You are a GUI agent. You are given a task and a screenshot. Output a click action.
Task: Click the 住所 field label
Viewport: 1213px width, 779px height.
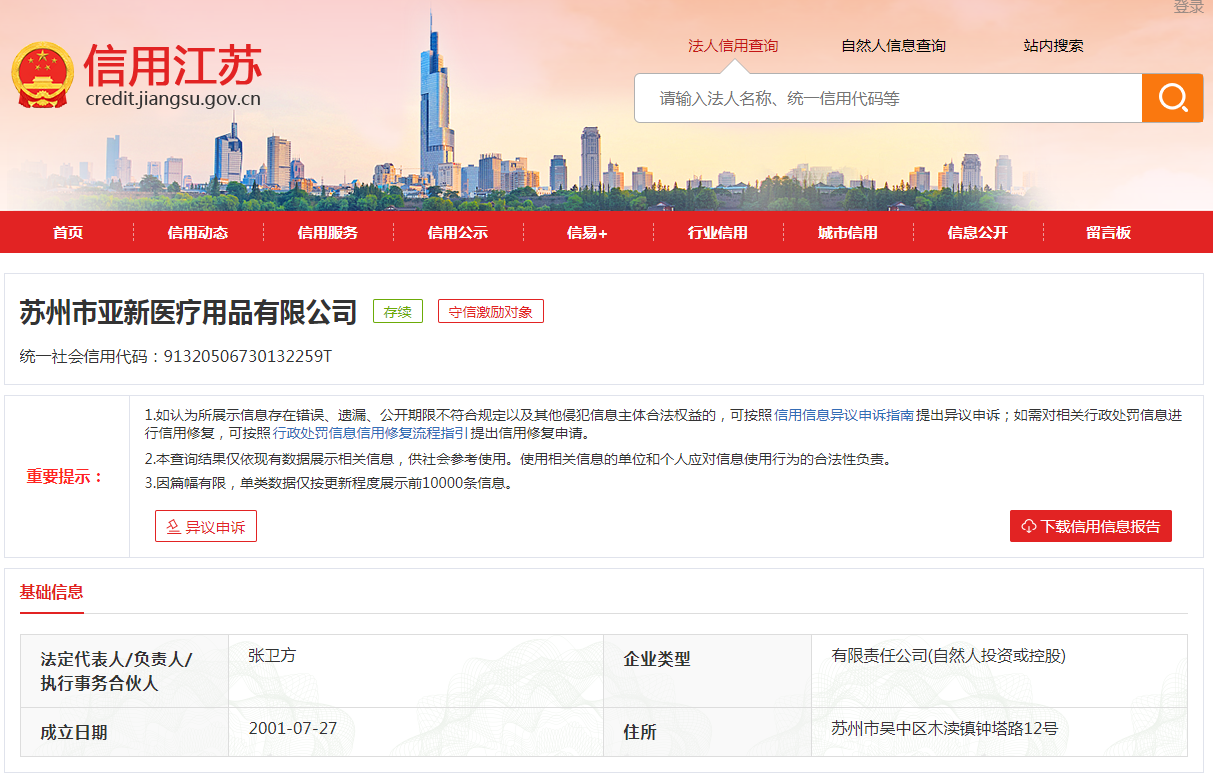click(x=640, y=732)
